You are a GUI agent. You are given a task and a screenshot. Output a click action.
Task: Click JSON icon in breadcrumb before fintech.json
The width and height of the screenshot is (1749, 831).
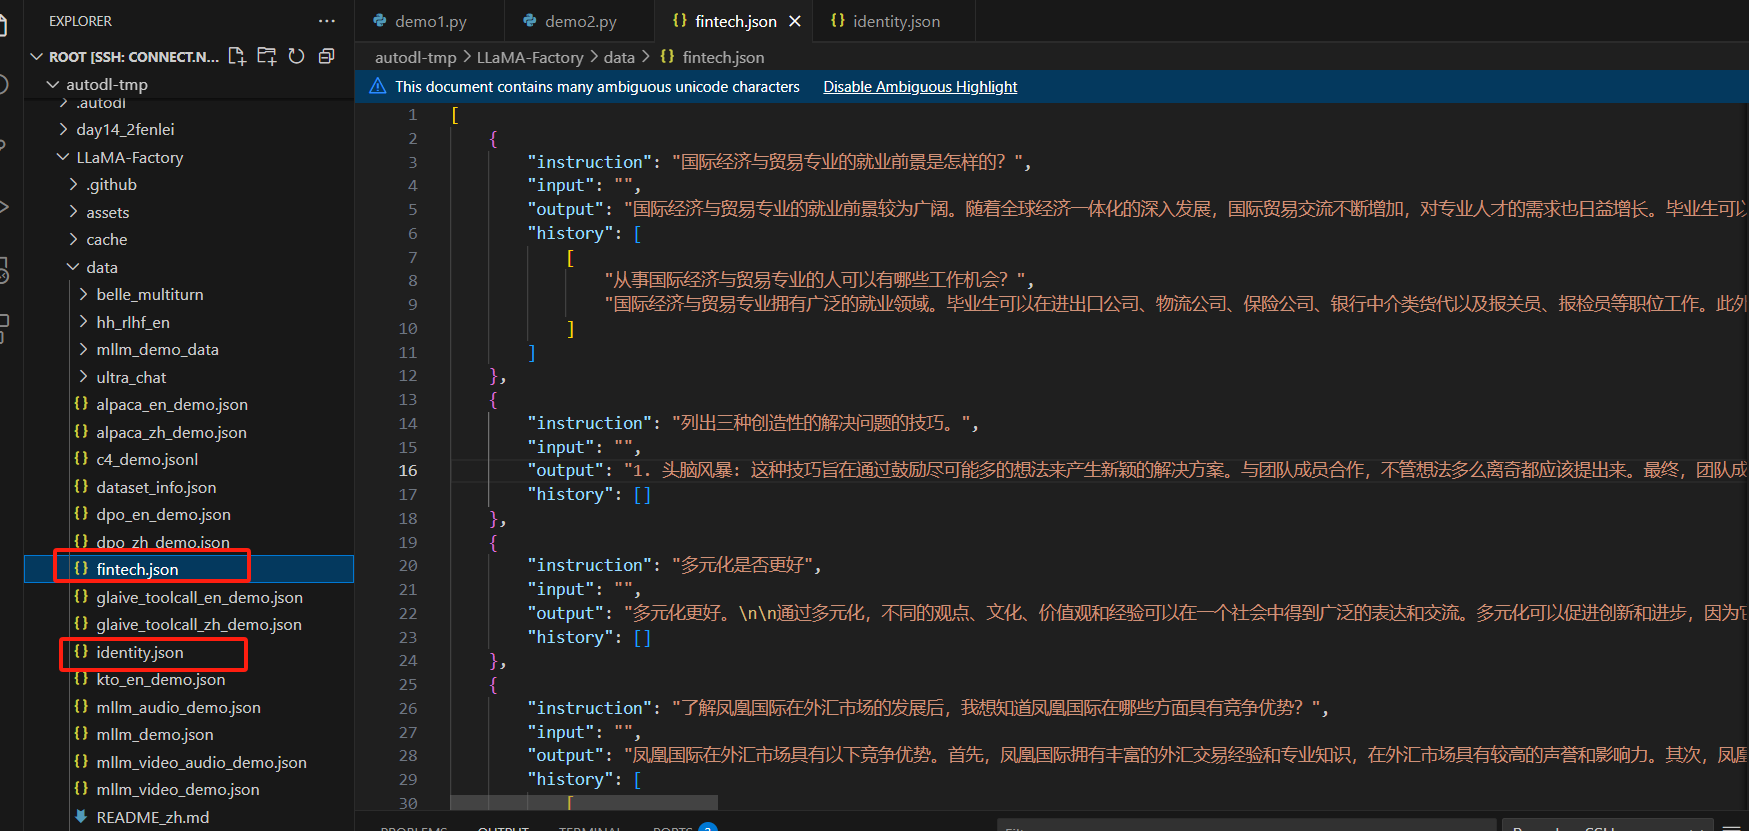tap(667, 57)
